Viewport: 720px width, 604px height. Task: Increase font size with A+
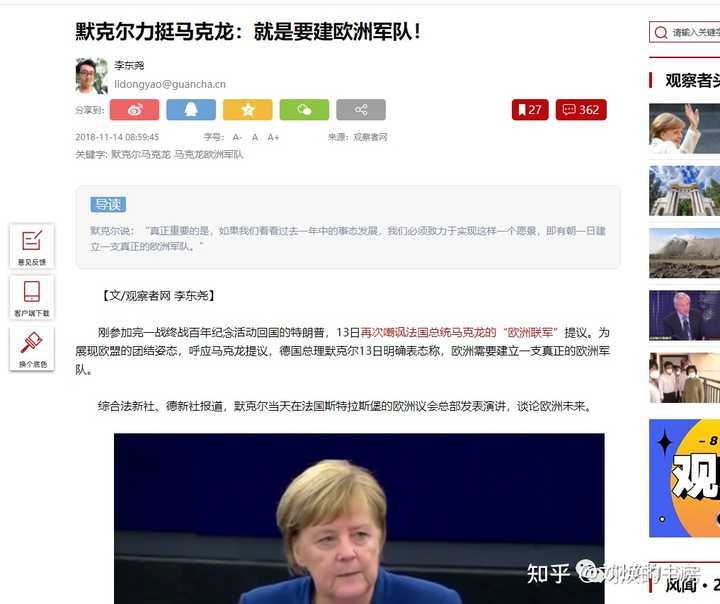tap(273, 137)
